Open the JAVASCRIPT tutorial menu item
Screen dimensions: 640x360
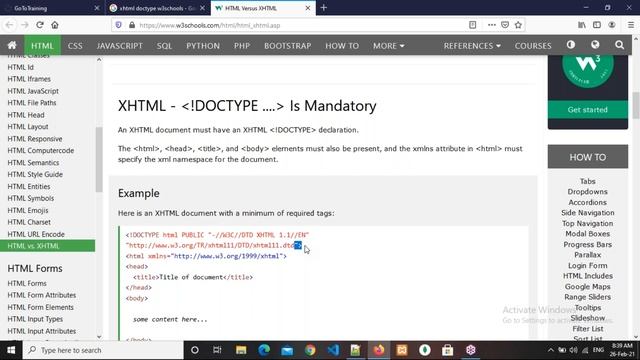pyautogui.click(x=120, y=46)
